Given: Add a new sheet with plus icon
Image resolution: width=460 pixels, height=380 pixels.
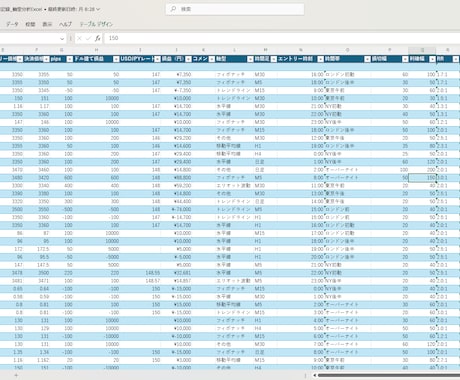Looking at the screenshot, I should pos(16,375).
